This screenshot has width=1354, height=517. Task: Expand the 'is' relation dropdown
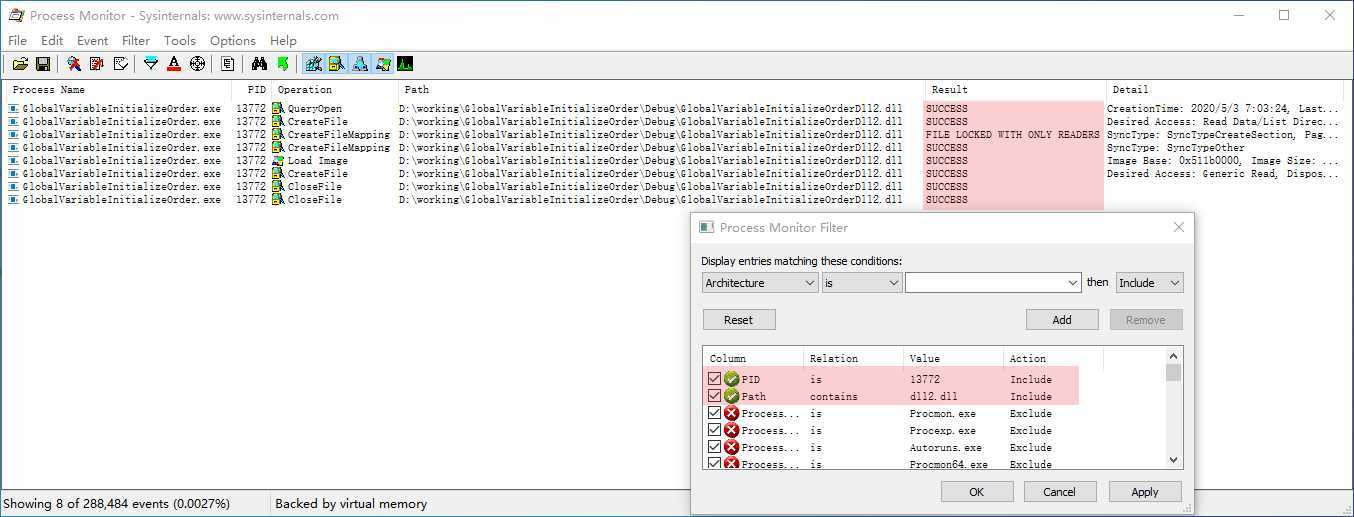862,283
